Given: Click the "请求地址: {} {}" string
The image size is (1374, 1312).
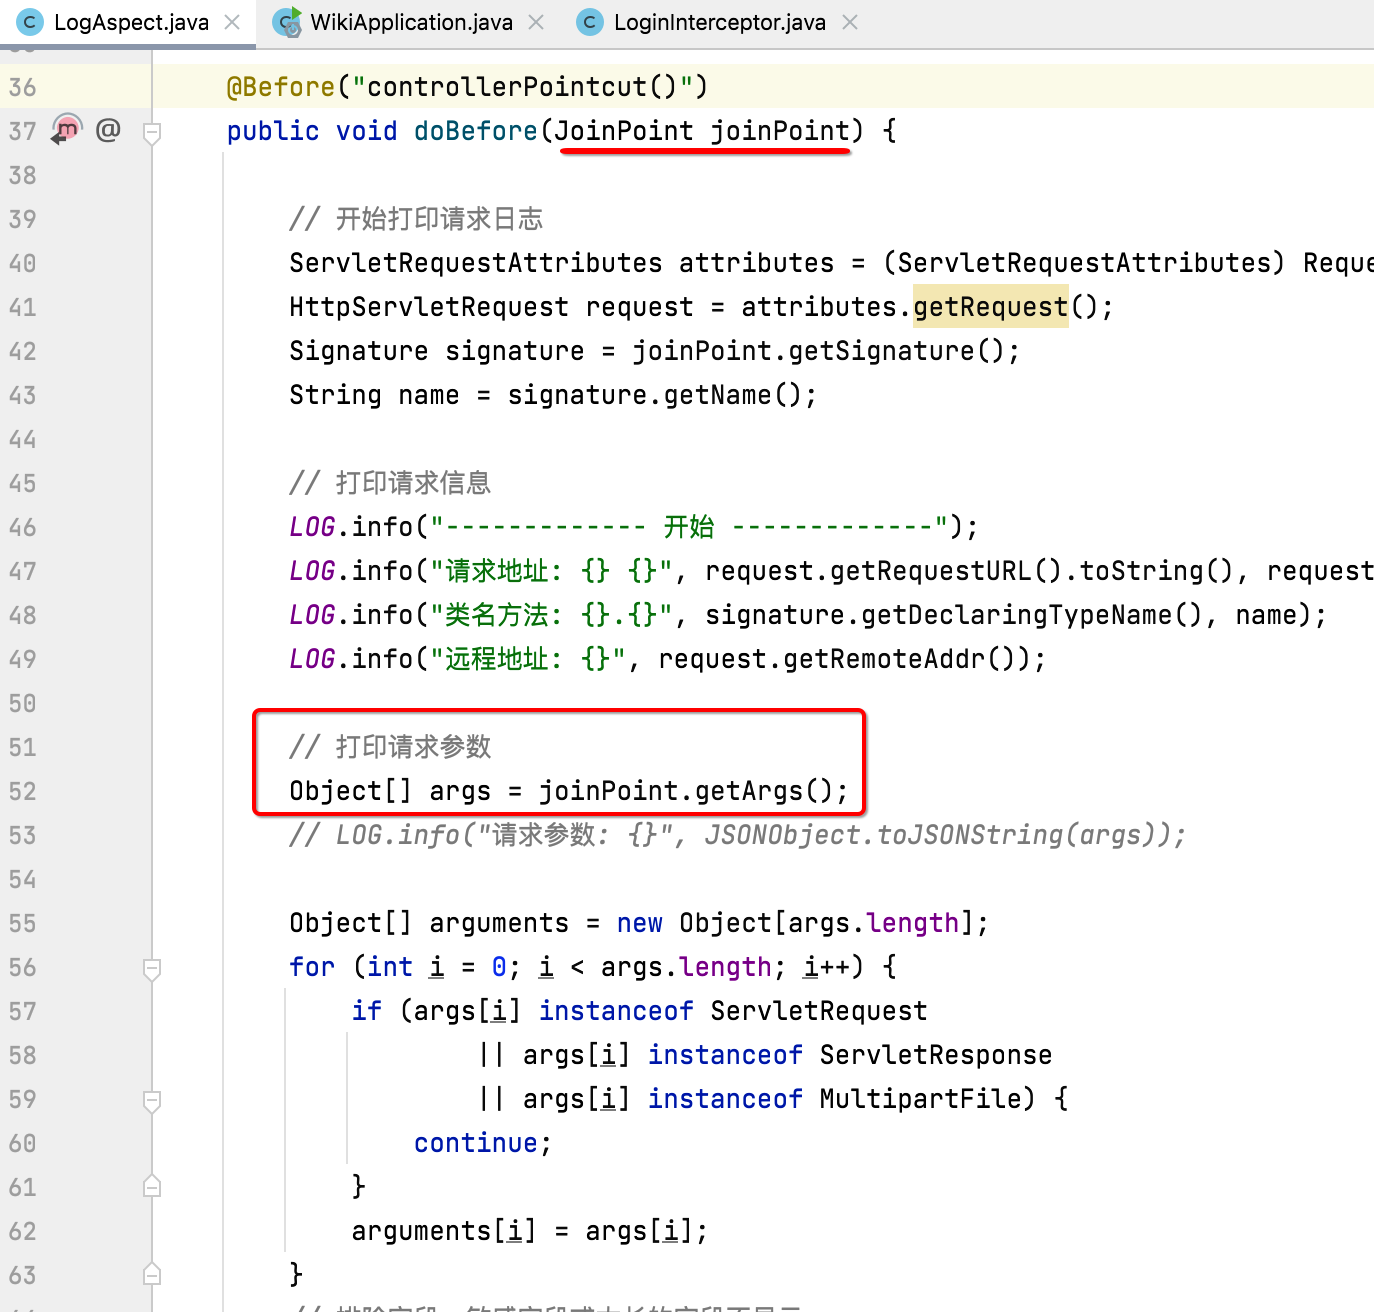Looking at the screenshot, I should point(551,571).
